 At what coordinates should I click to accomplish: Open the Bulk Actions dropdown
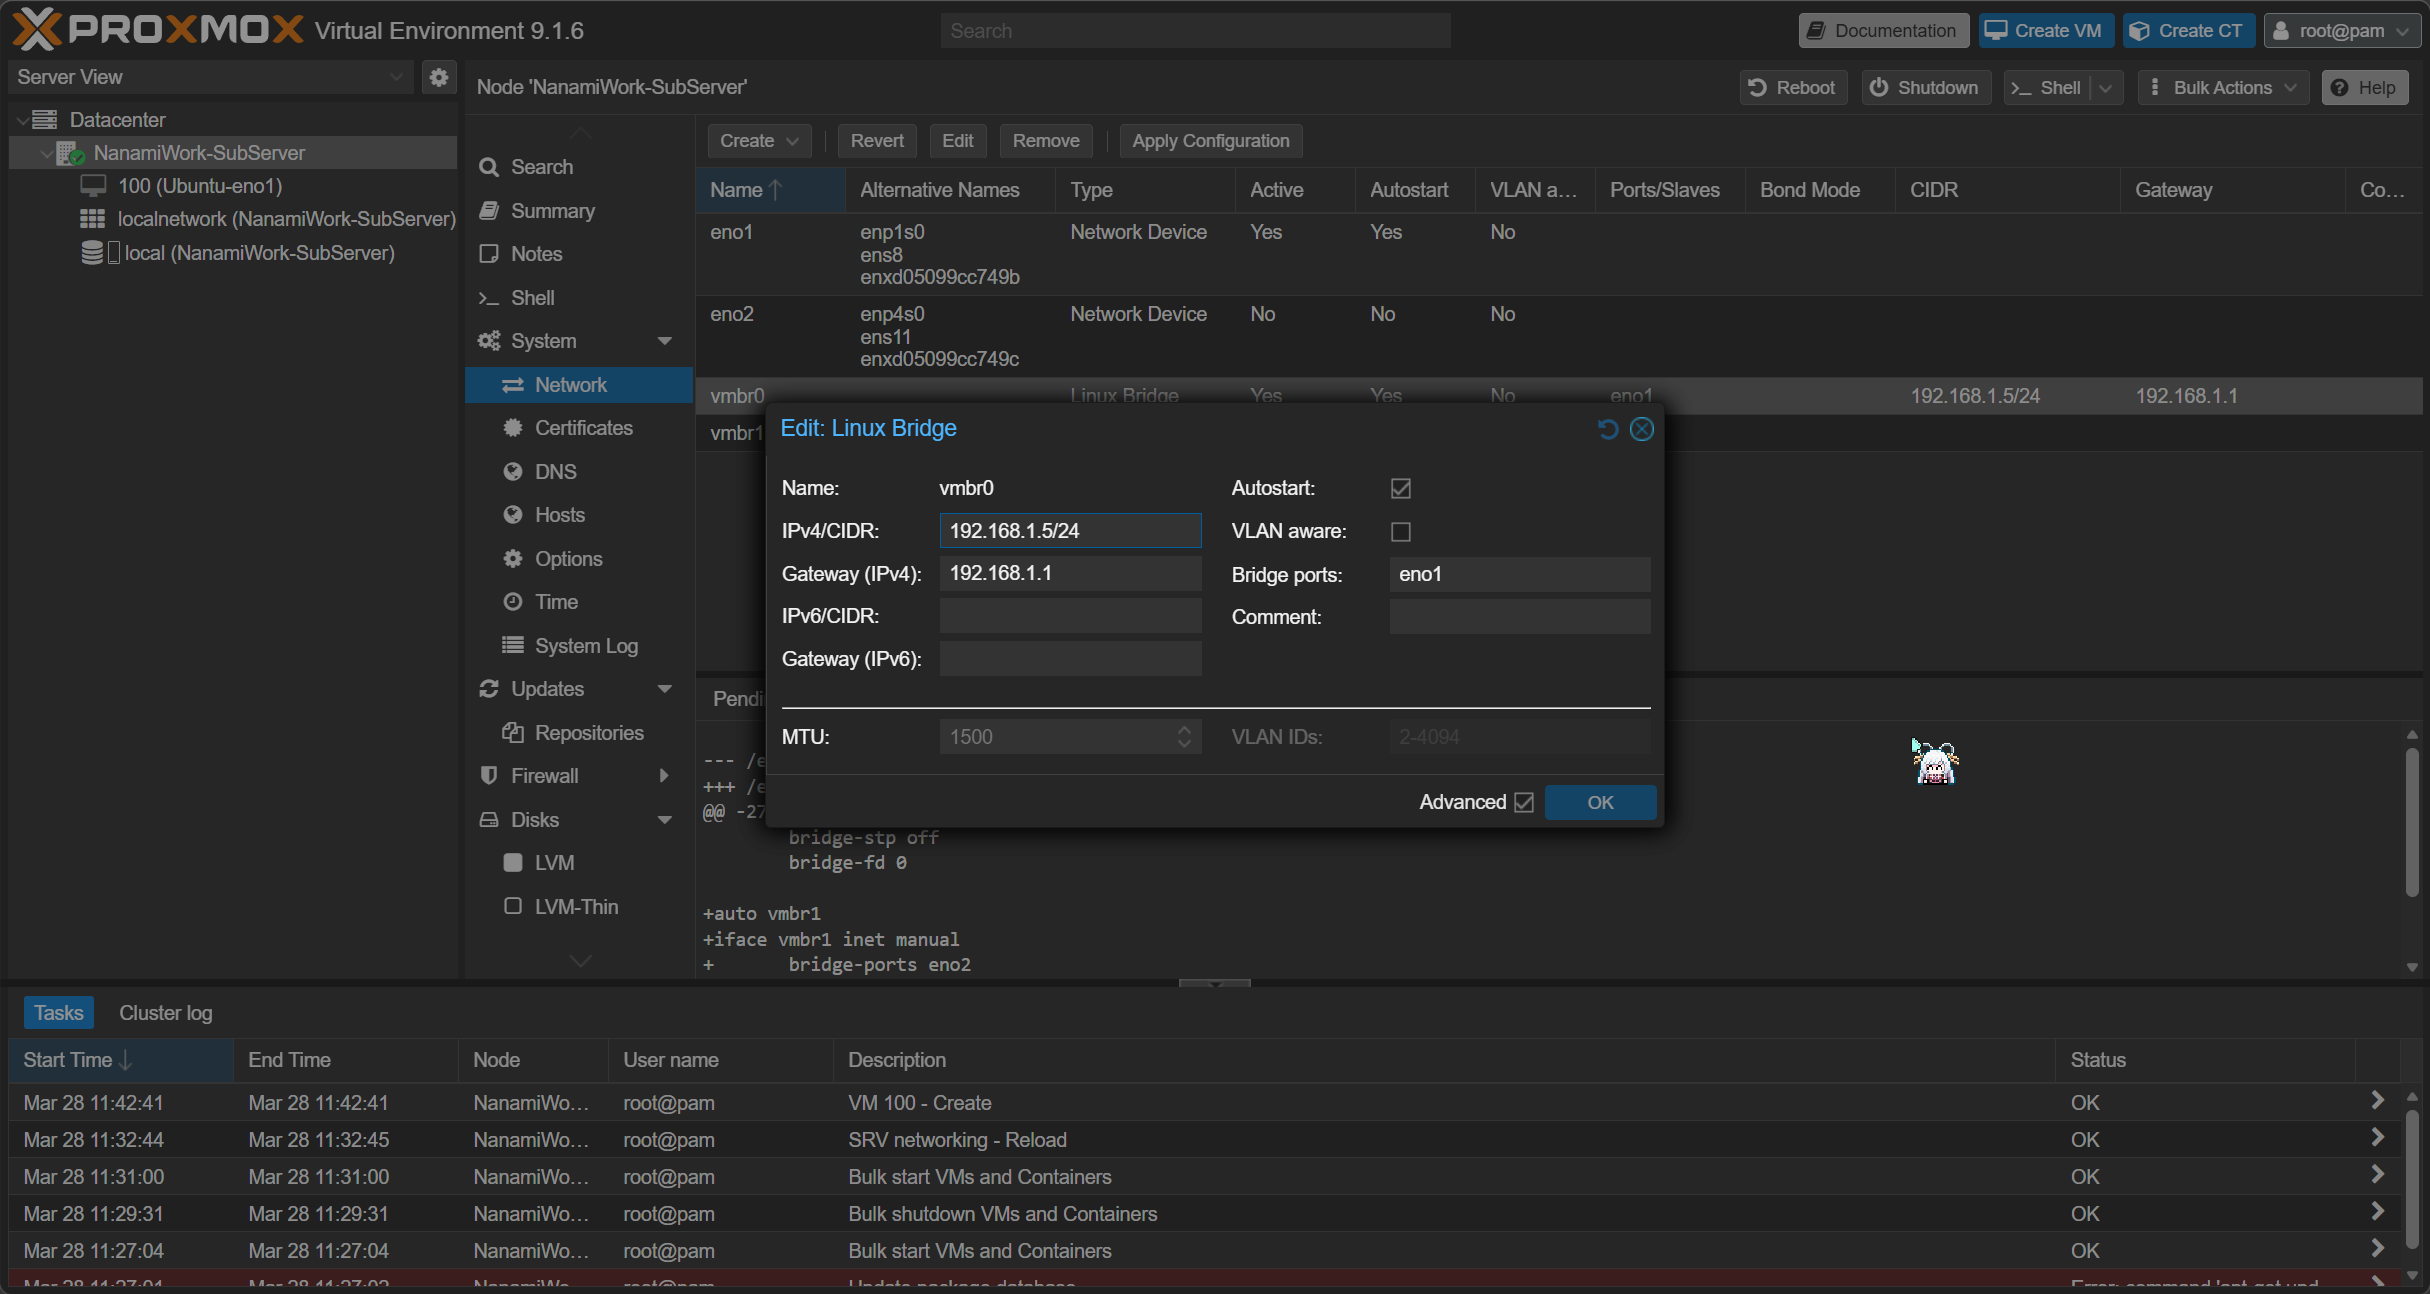(x=2223, y=88)
